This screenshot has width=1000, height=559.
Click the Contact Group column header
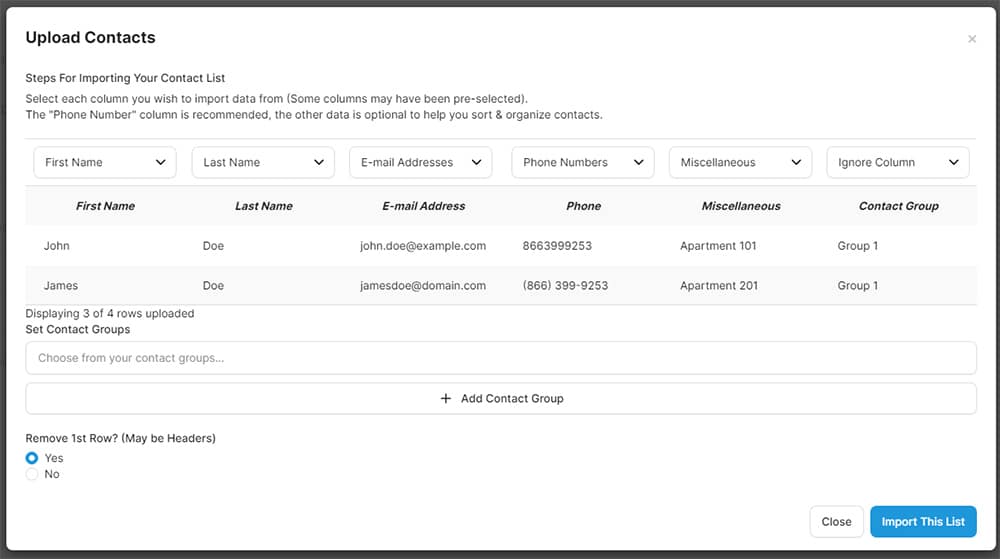(898, 206)
